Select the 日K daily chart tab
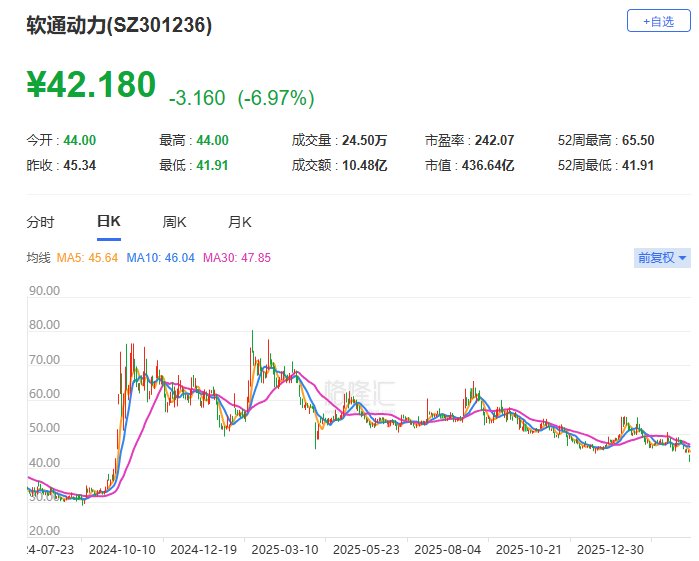The image size is (699, 561). 108,222
